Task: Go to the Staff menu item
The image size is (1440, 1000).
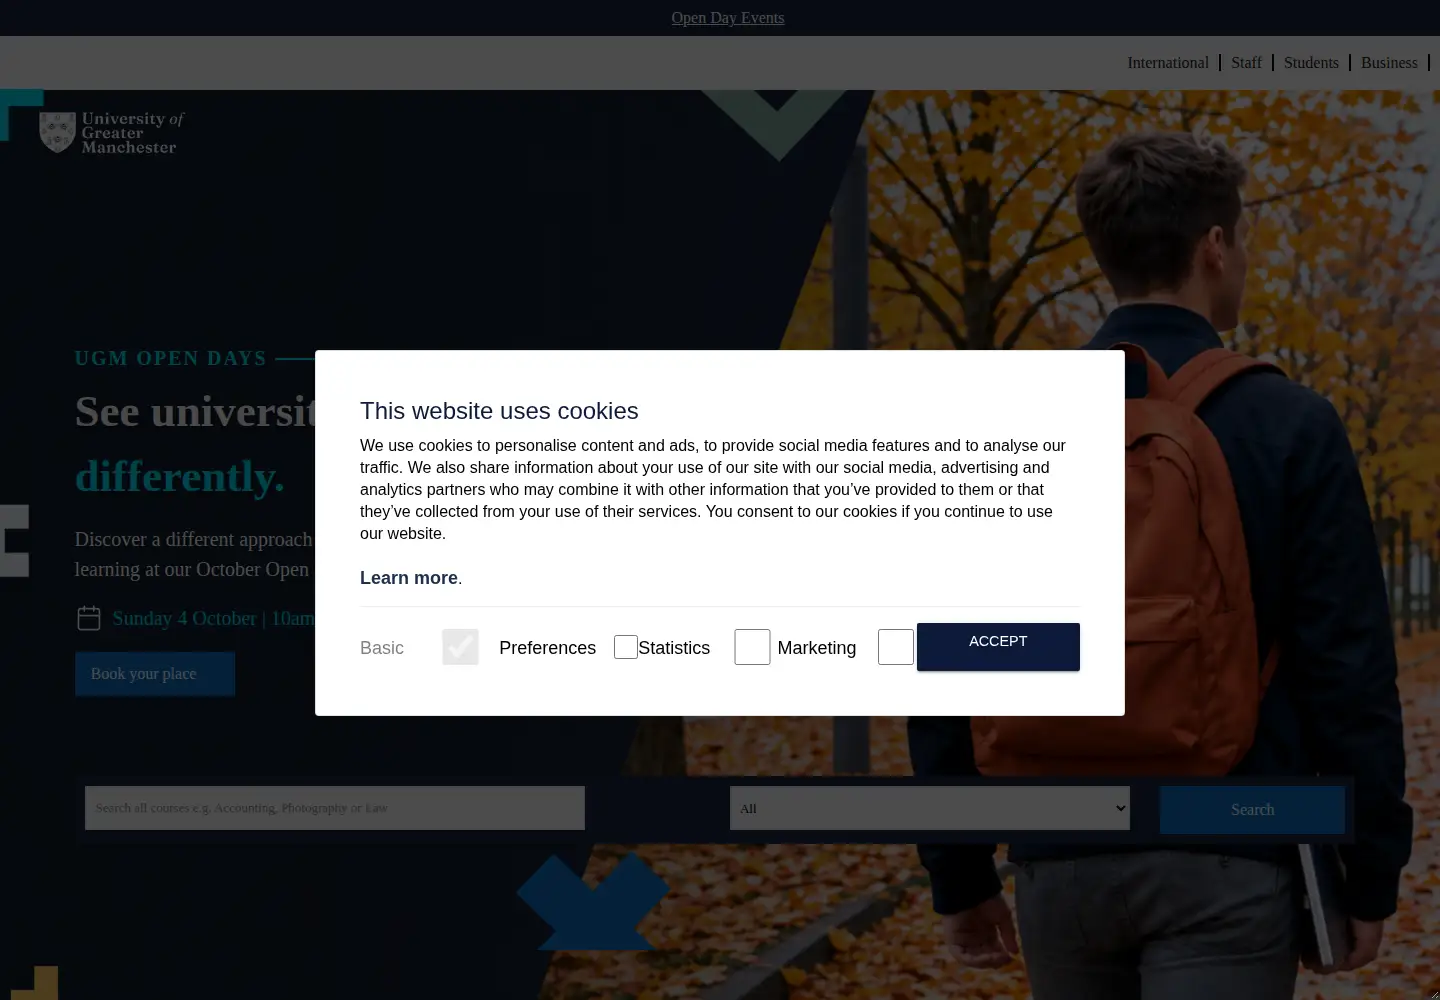Action: pos(1246,62)
